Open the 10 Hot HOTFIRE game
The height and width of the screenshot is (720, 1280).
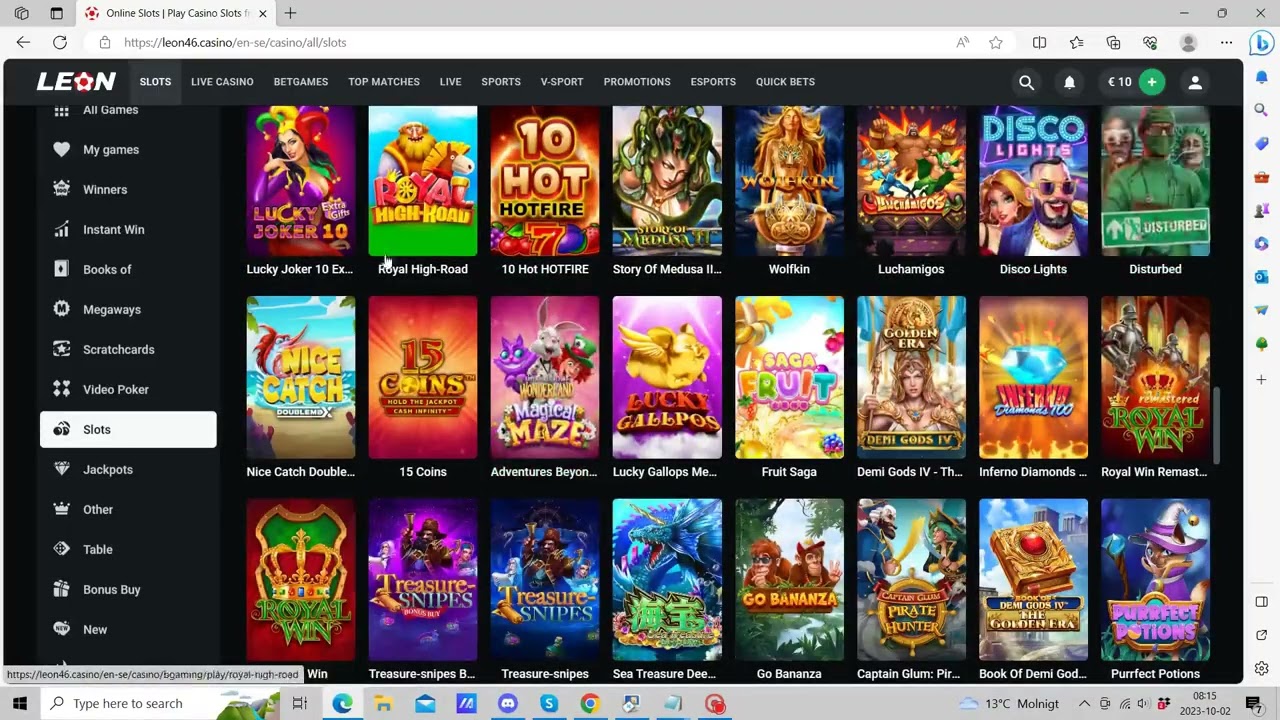[x=545, y=181]
